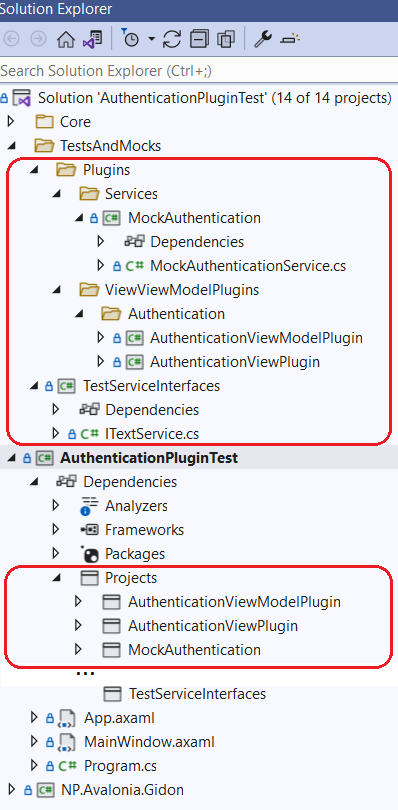Open dropdown arrow next to Pending Changes Filter
This screenshot has width=398, height=810.
151,39
